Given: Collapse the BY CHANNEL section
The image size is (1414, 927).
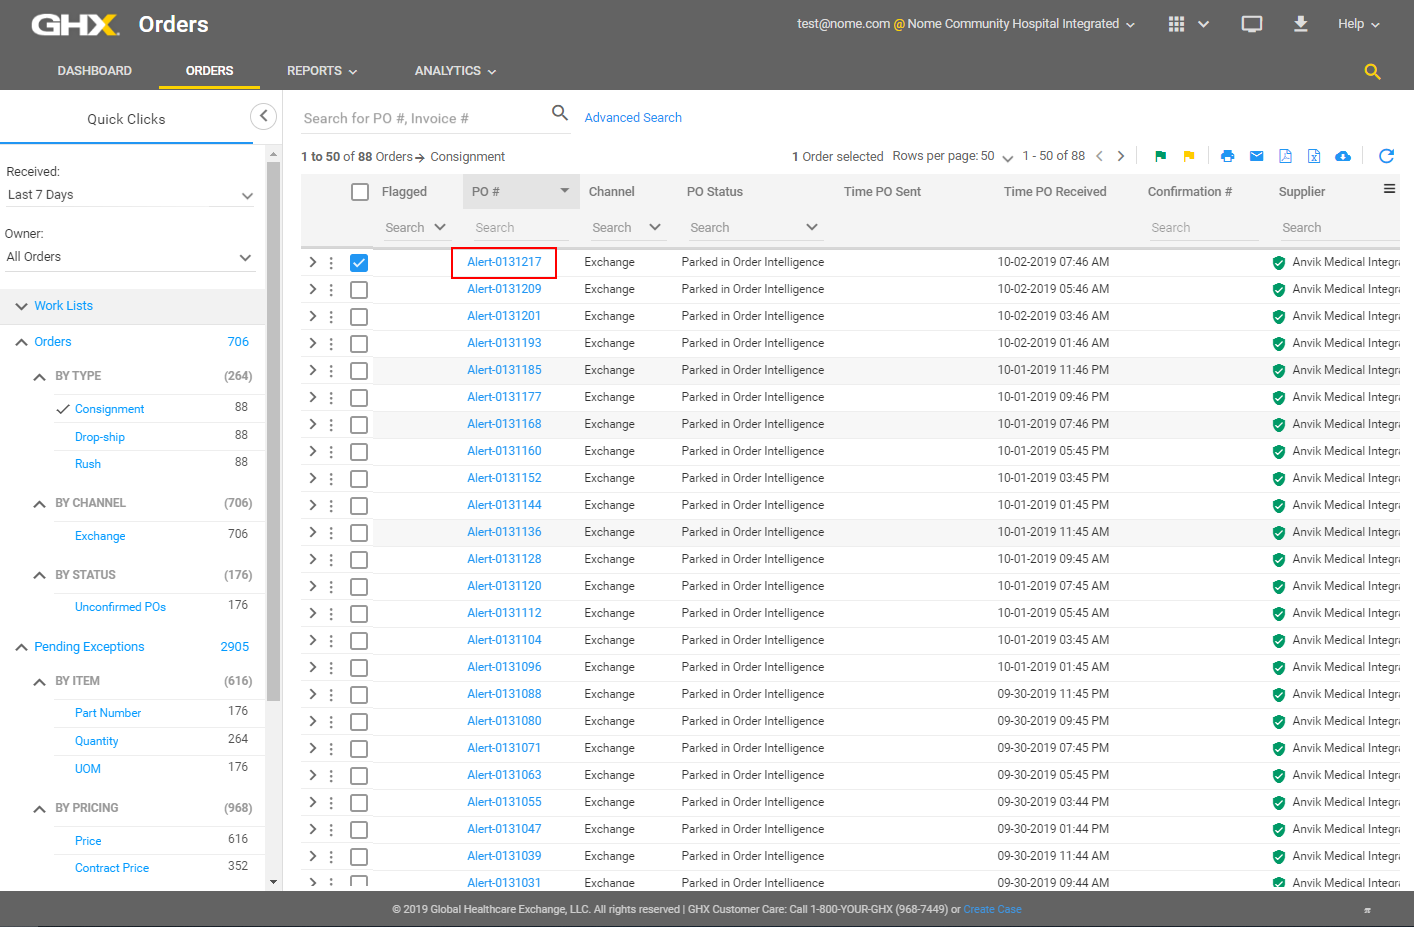Looking at the screenshot, I should click(x=39, y=504).
